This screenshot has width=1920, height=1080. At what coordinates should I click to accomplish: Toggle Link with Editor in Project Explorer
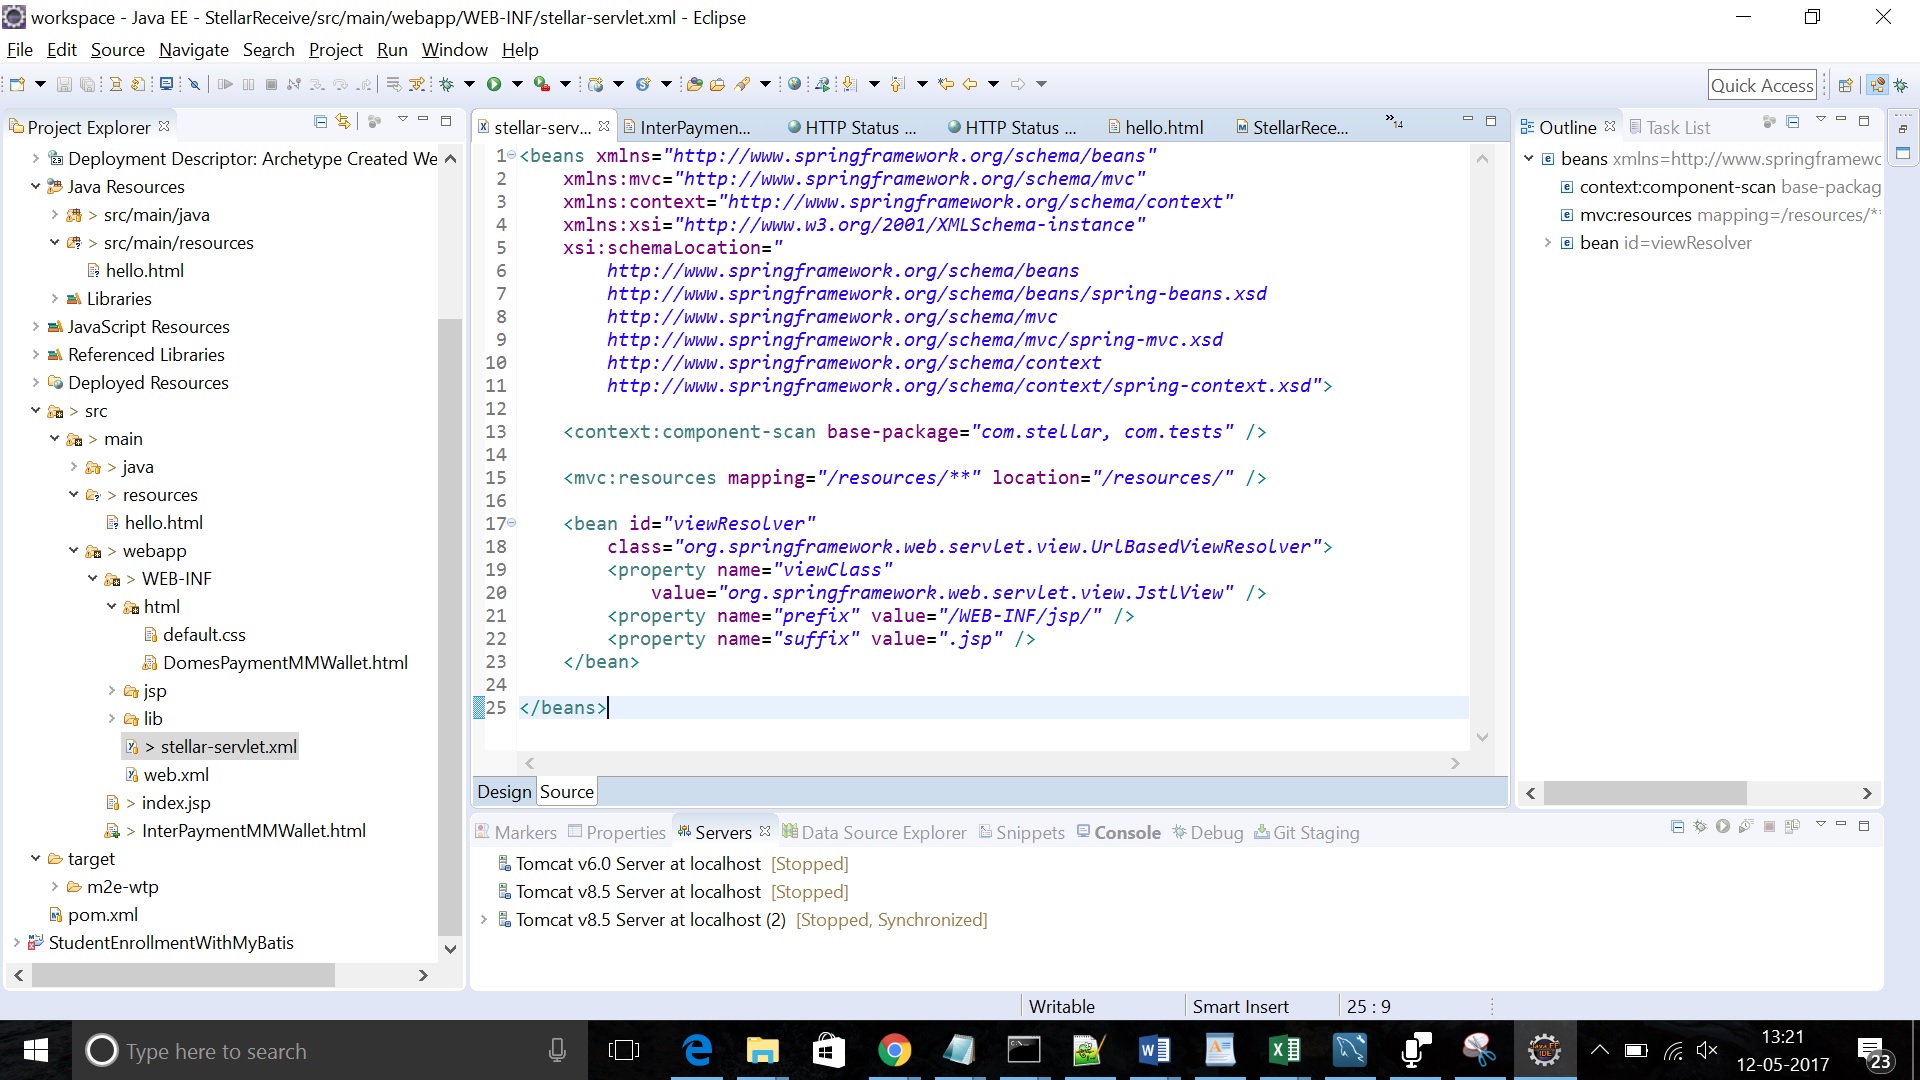pyautogui.click(x=344, y=122)
